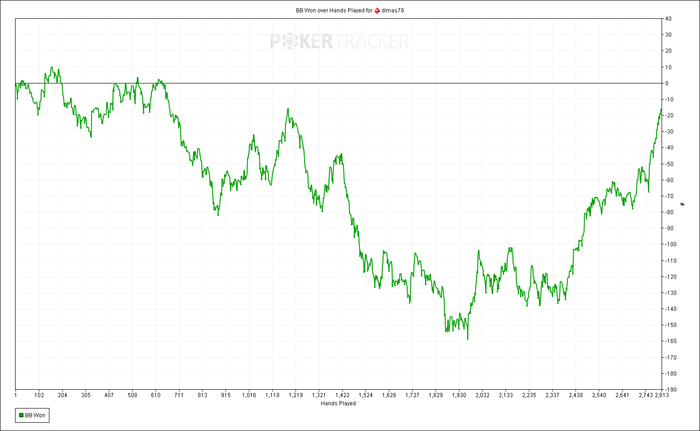This screenshot has height=431, width=700.
Task: Click x-axis tick label 2,641
Action: pyautogui.click(x=622, y=395)
